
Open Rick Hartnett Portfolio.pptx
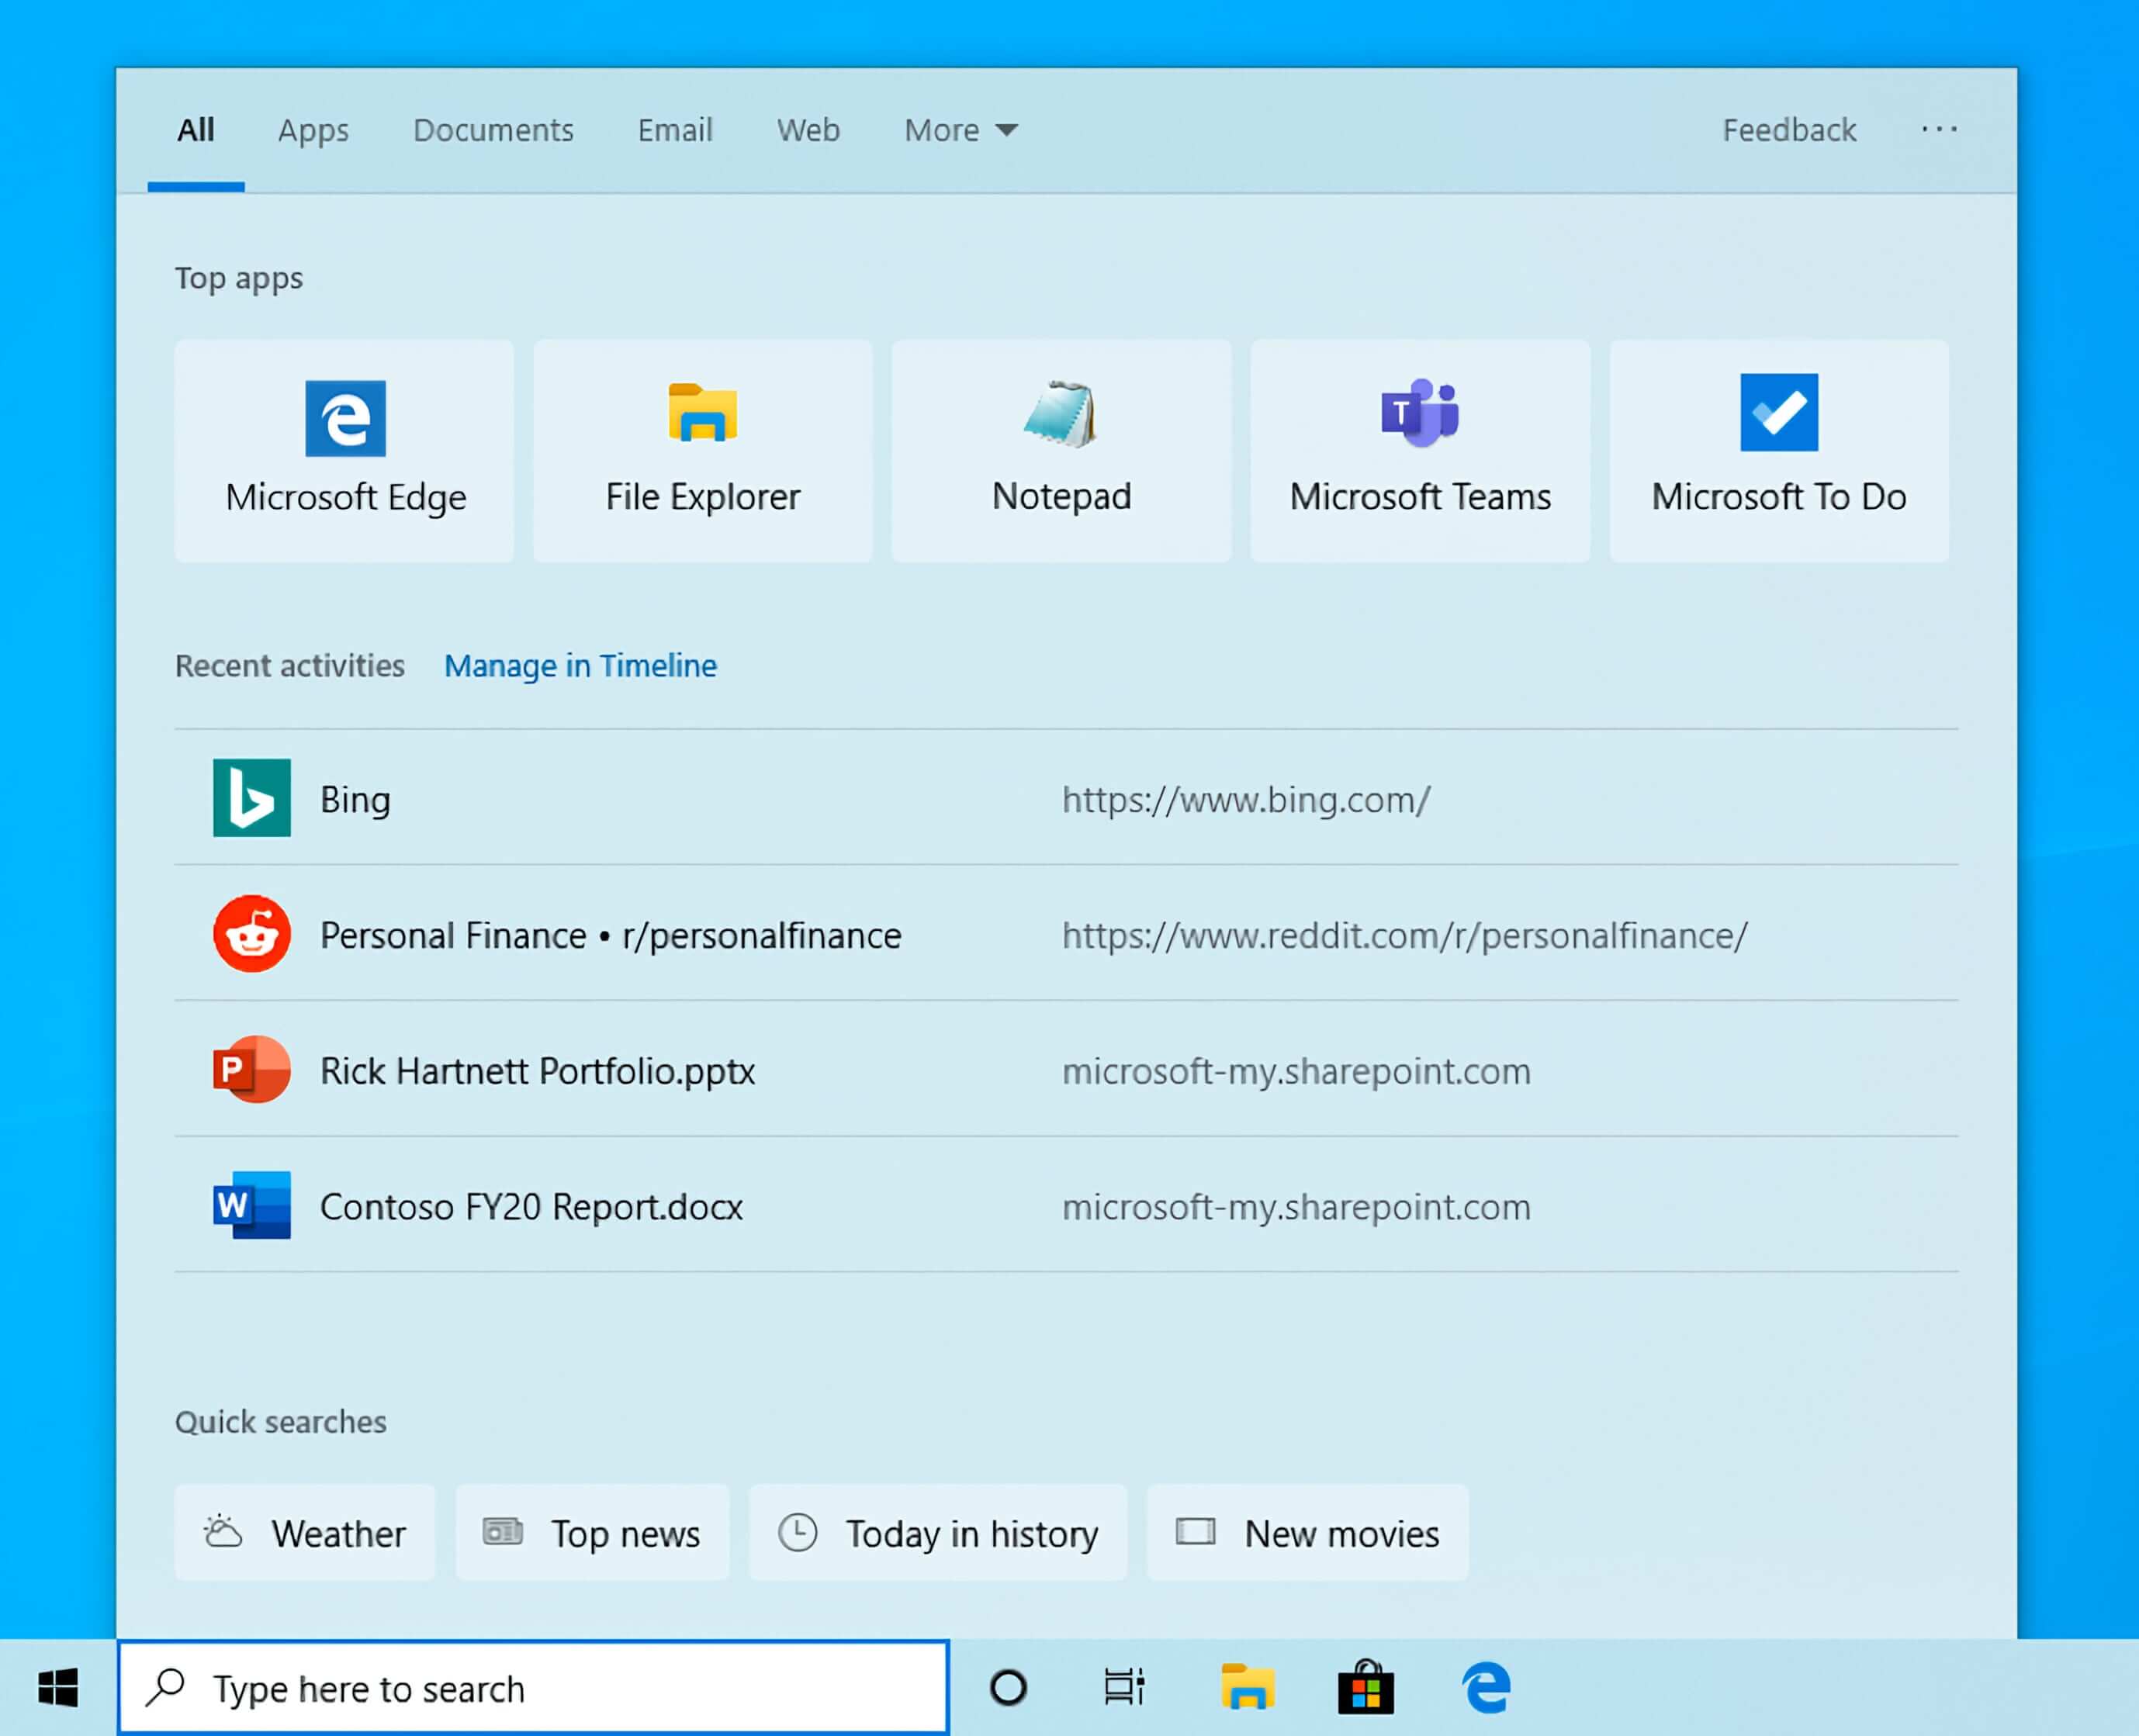[x=535, y=1070]
